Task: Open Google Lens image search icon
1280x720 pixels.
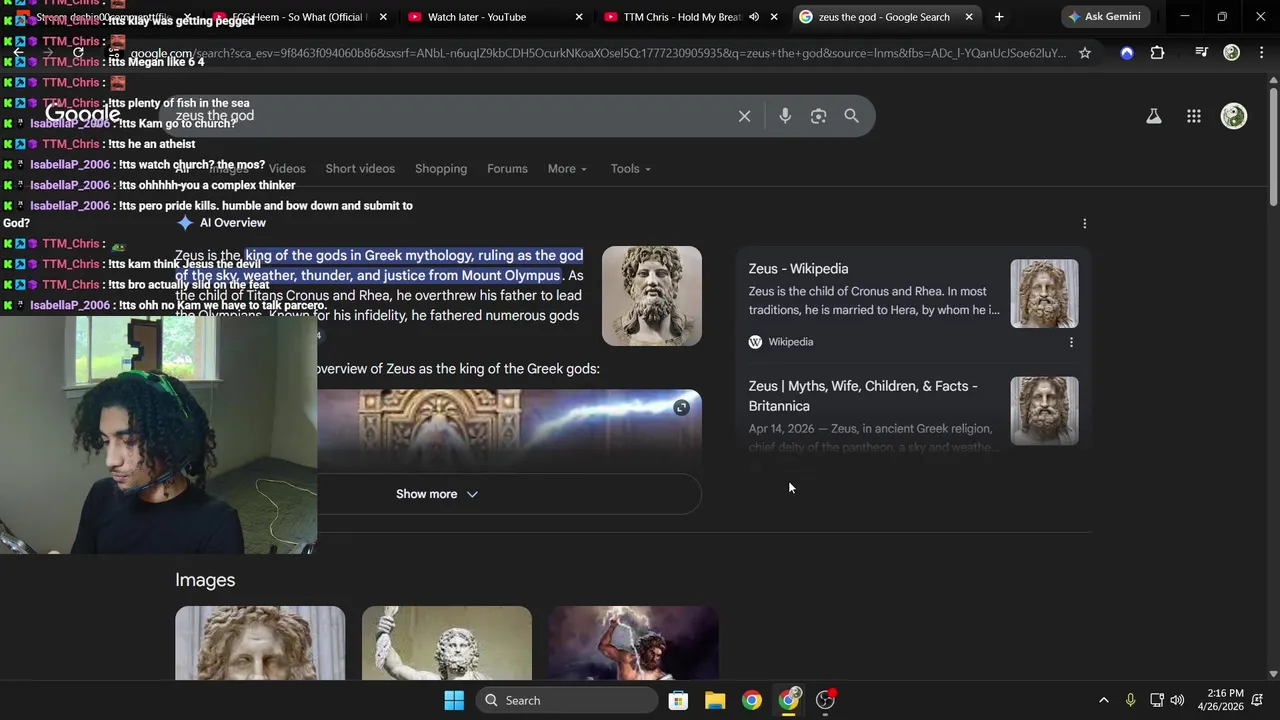Action: pyautogui.click(x=818, y=116)
